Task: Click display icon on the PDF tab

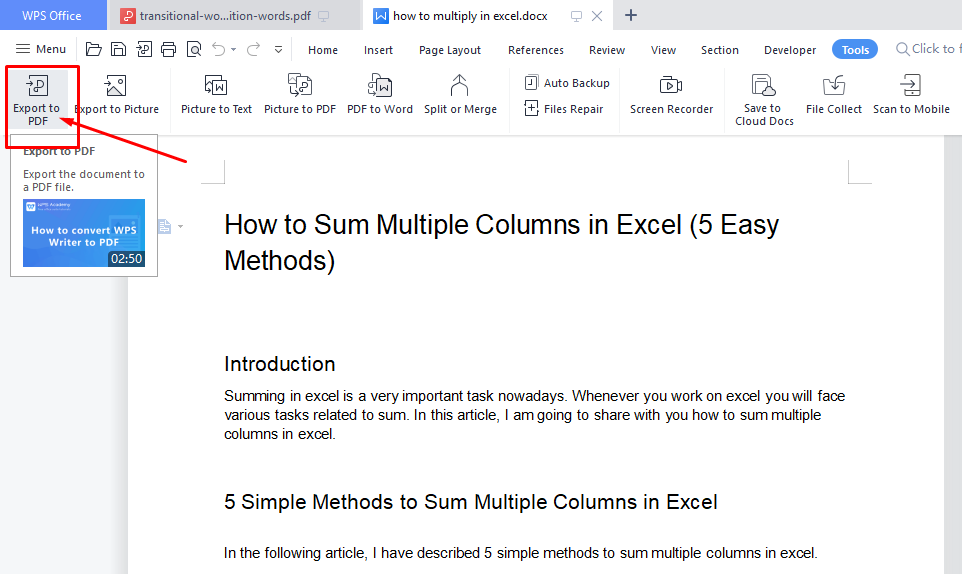Action: [324, 16]
